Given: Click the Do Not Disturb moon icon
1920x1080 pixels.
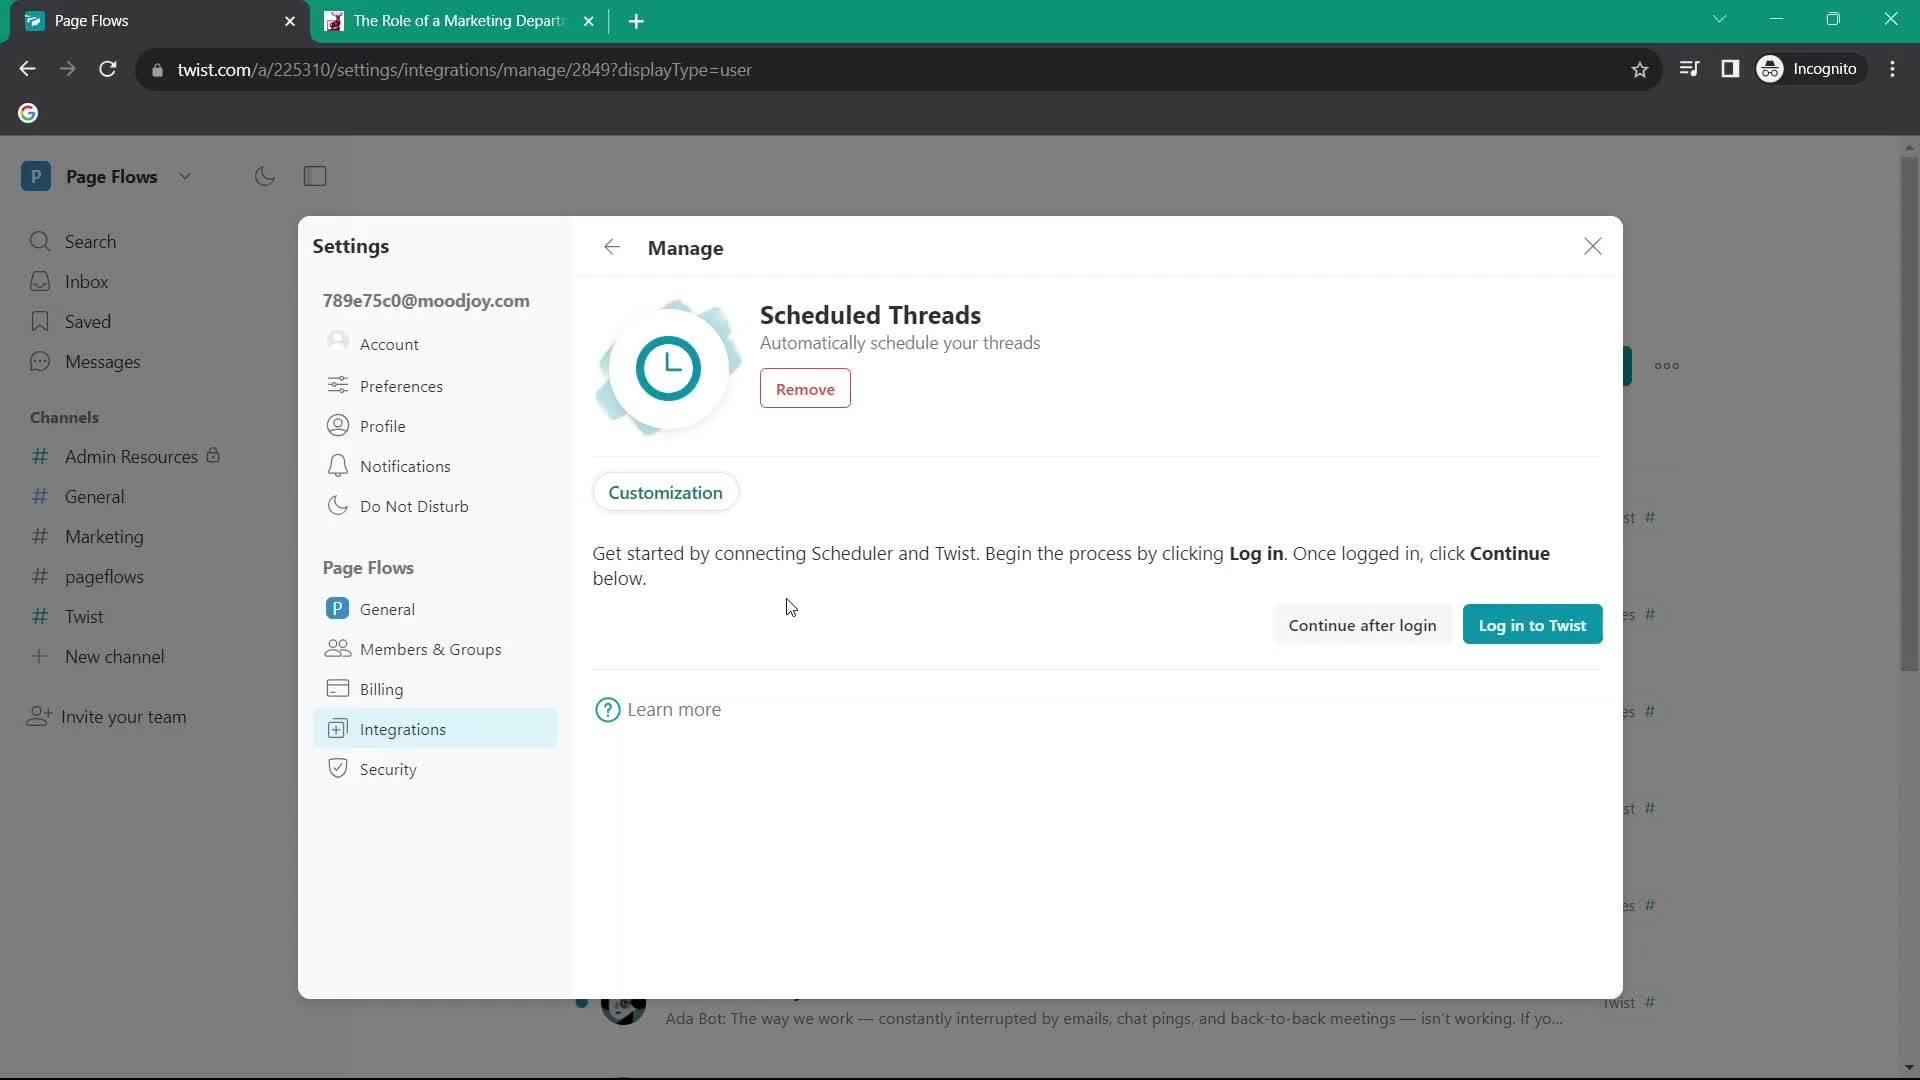Looking at the screenshot, I should coord(338,505).
